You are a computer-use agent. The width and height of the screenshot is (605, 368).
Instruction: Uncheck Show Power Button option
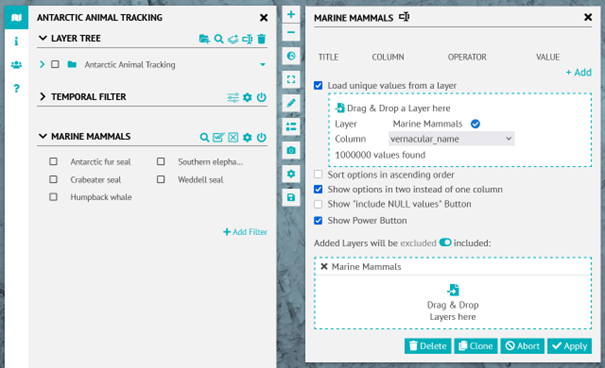318,220
